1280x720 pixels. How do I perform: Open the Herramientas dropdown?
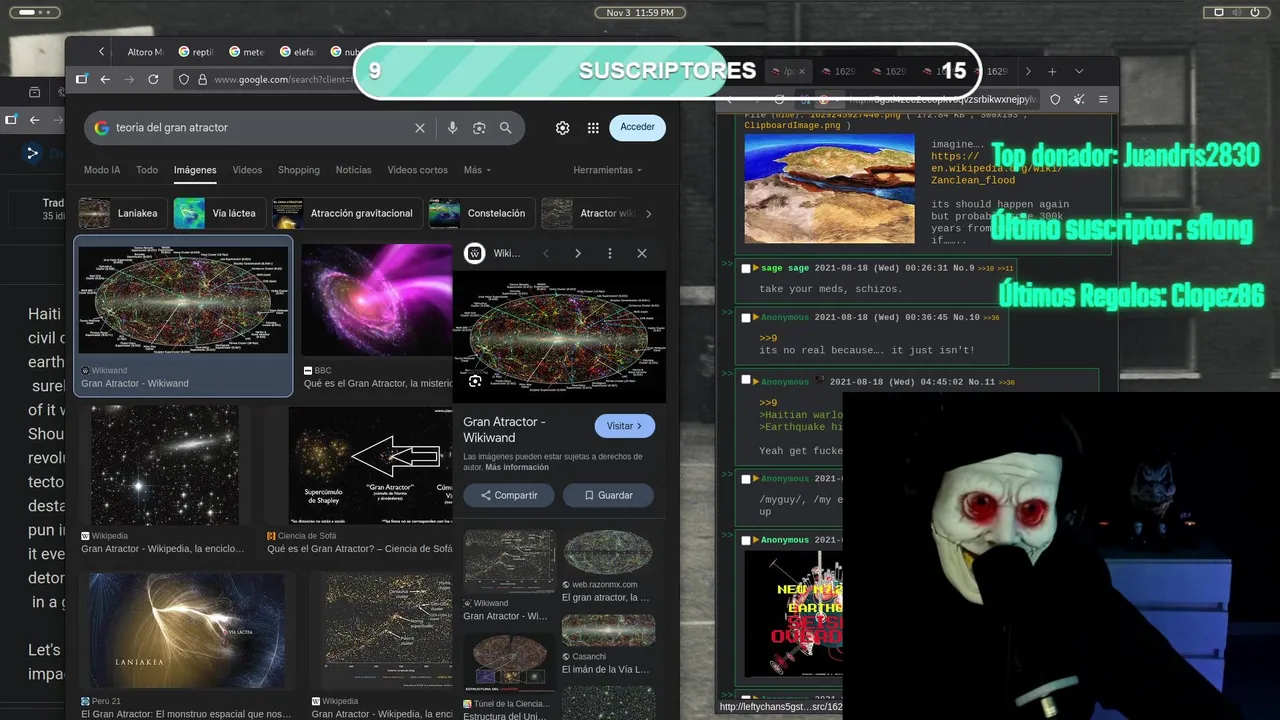609,170
